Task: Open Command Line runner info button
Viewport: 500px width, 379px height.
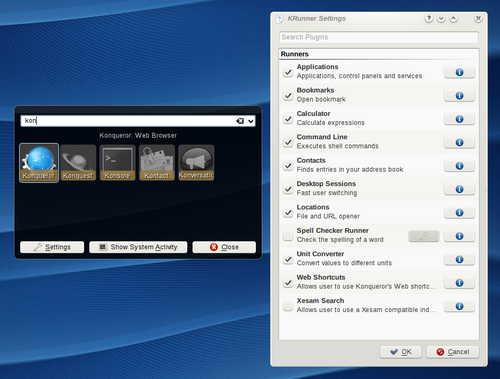Action: point(459,142)
